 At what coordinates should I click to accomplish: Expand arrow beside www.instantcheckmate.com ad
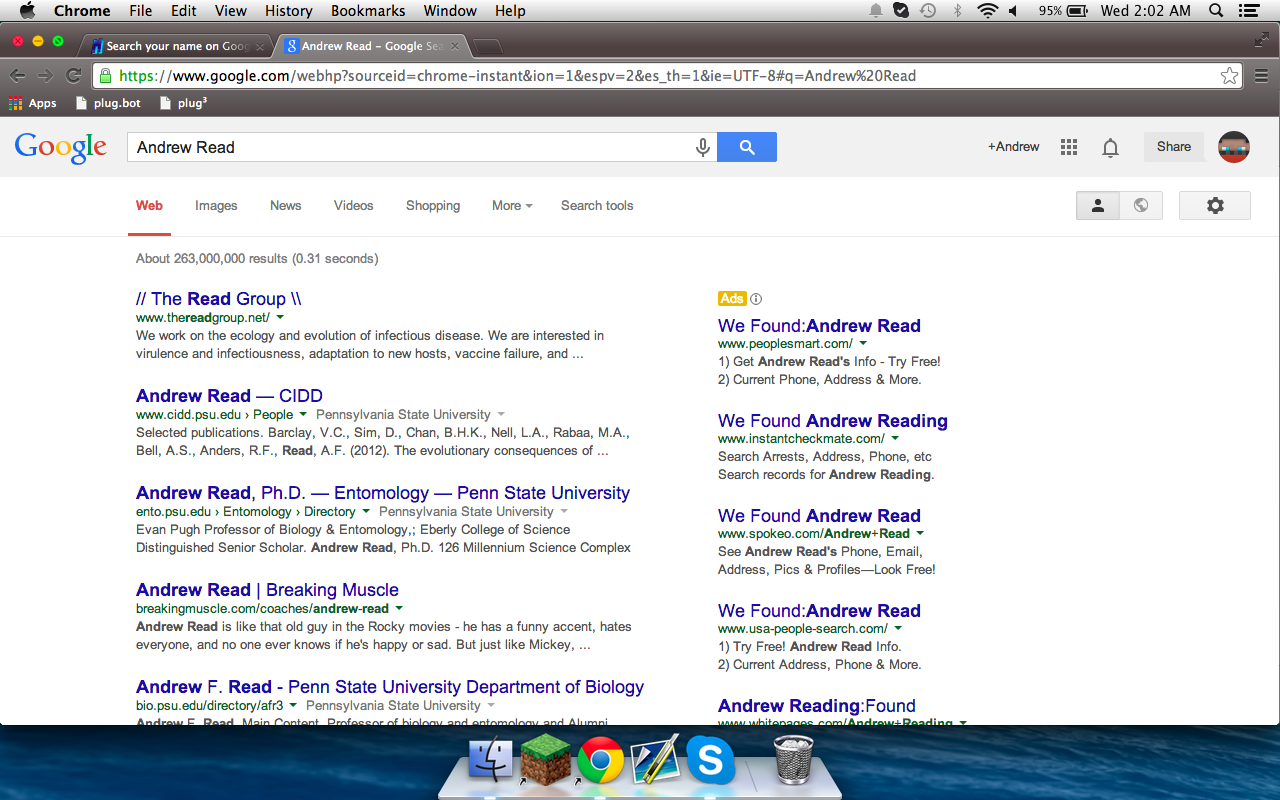[x=895, y=439]
